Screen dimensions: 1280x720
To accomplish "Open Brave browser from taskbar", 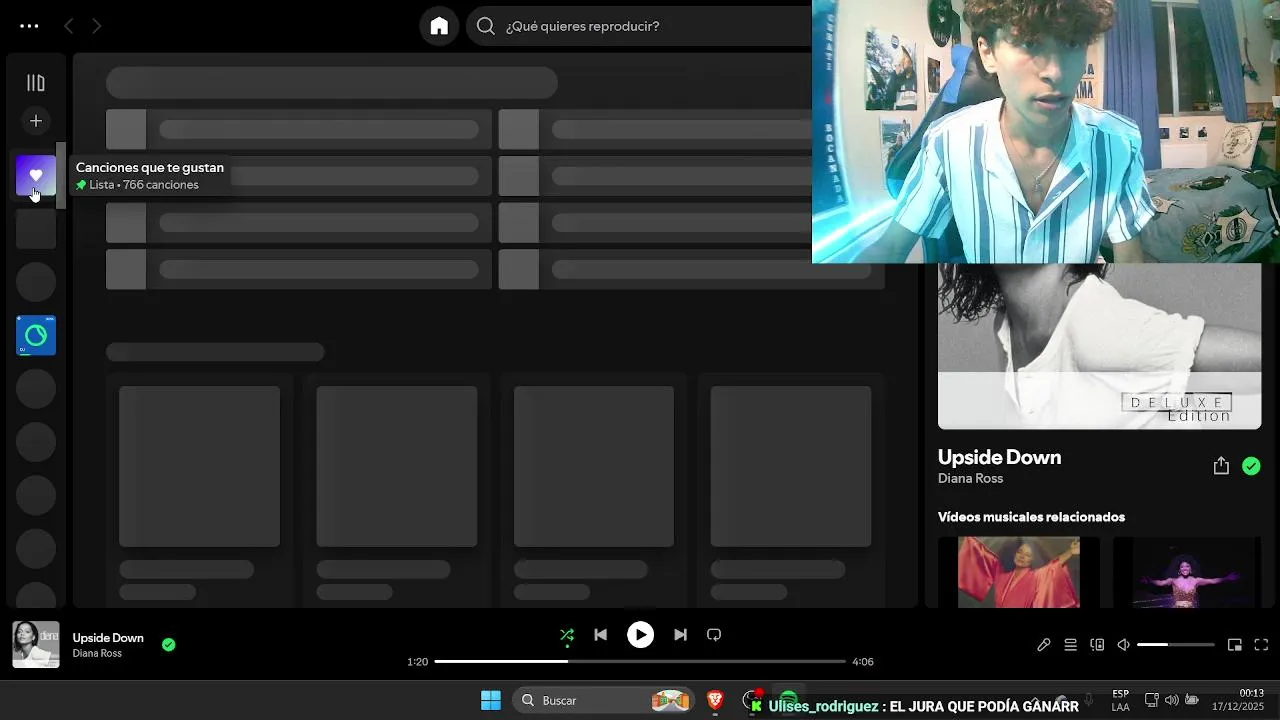I will [715, 700].
